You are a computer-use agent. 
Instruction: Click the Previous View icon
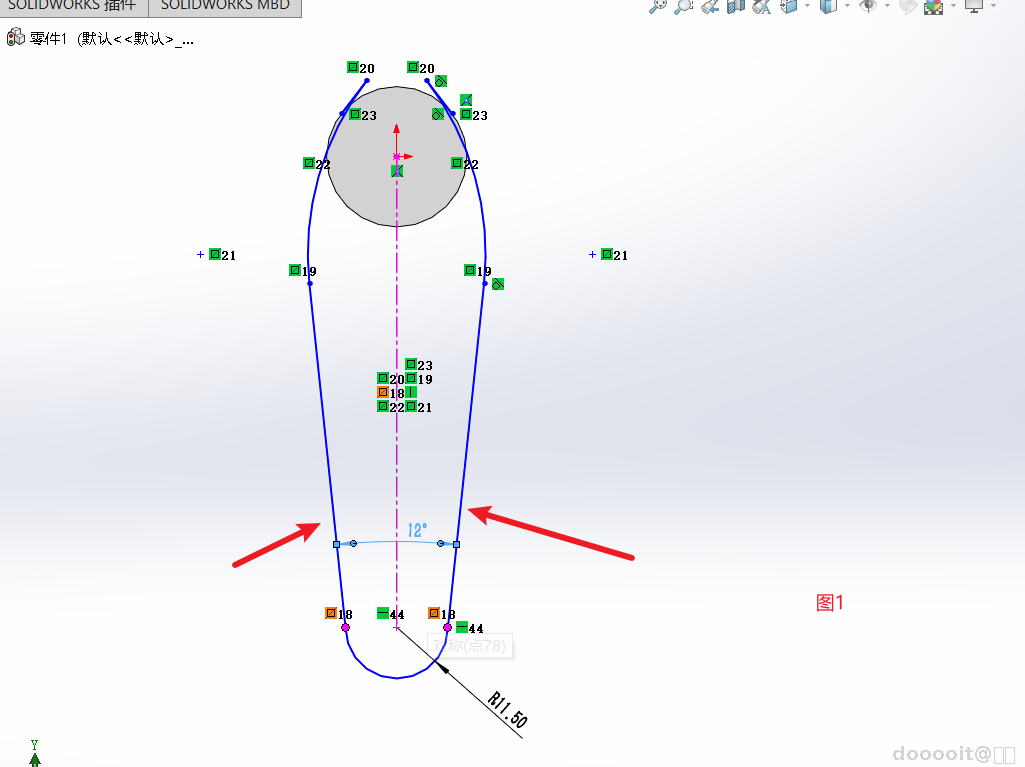710,7
